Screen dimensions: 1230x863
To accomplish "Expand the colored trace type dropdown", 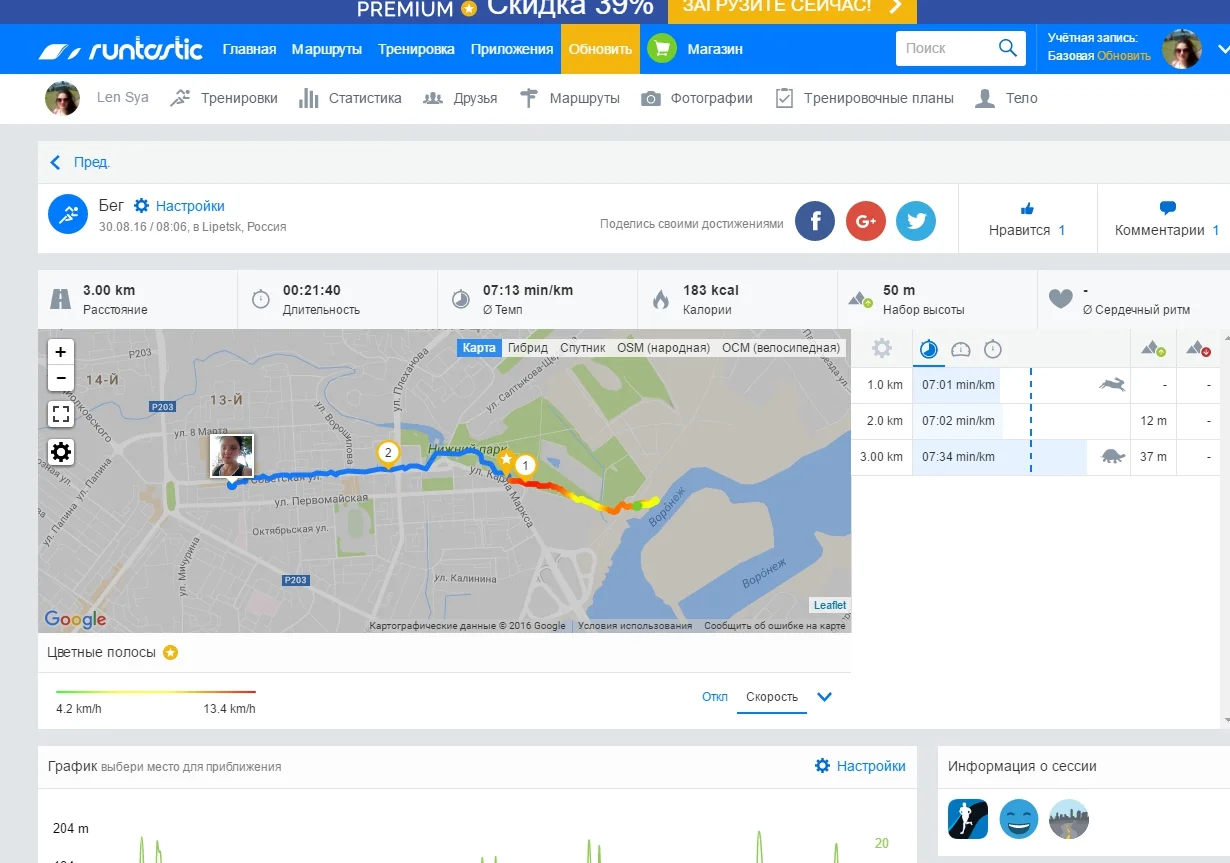I will 825,697.
